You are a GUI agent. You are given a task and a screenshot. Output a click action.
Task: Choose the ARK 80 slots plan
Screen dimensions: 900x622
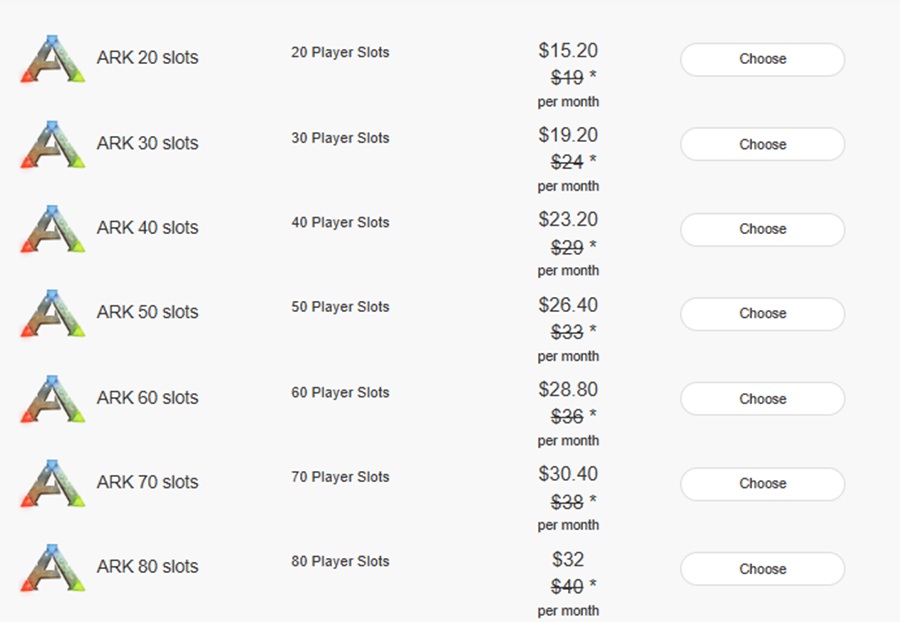pos(761,568)
